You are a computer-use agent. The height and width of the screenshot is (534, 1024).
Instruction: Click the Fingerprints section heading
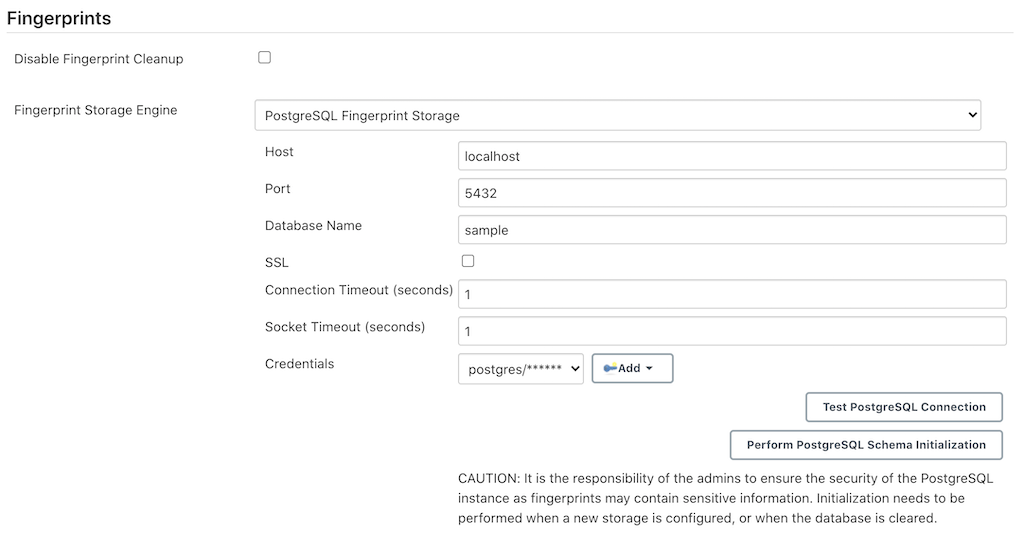(x=59, y=18)
